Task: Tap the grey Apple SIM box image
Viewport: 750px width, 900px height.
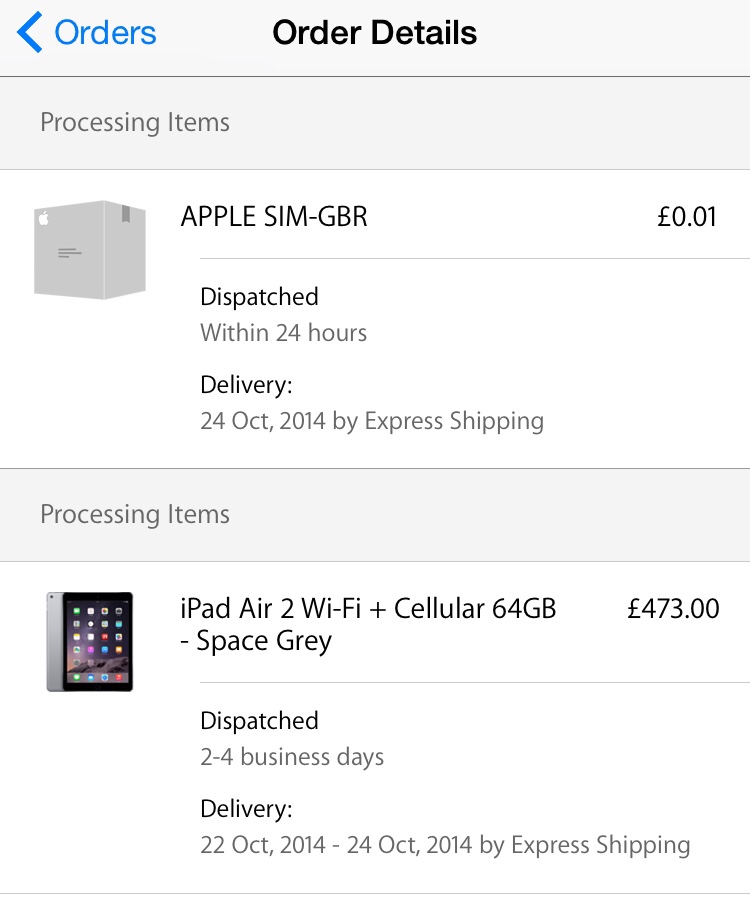Action: tap(90, 250)
